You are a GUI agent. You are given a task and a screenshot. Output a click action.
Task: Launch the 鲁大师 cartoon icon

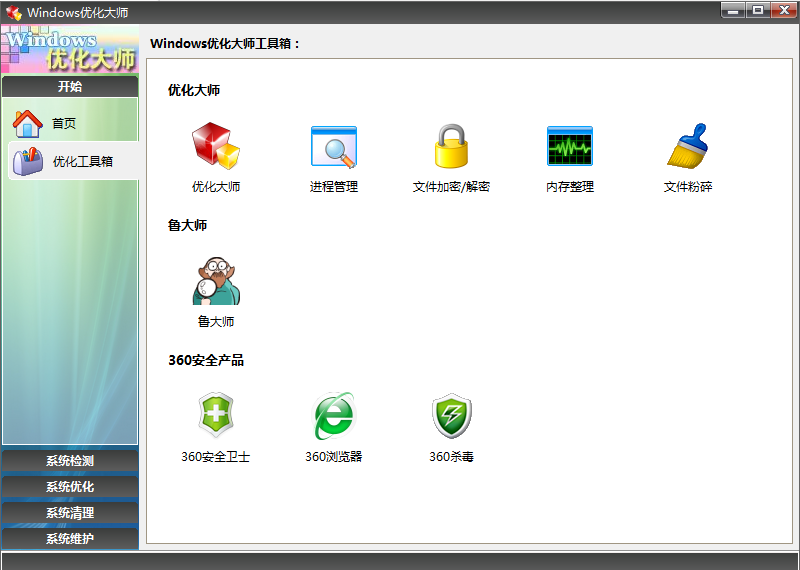tap(216, 282)
